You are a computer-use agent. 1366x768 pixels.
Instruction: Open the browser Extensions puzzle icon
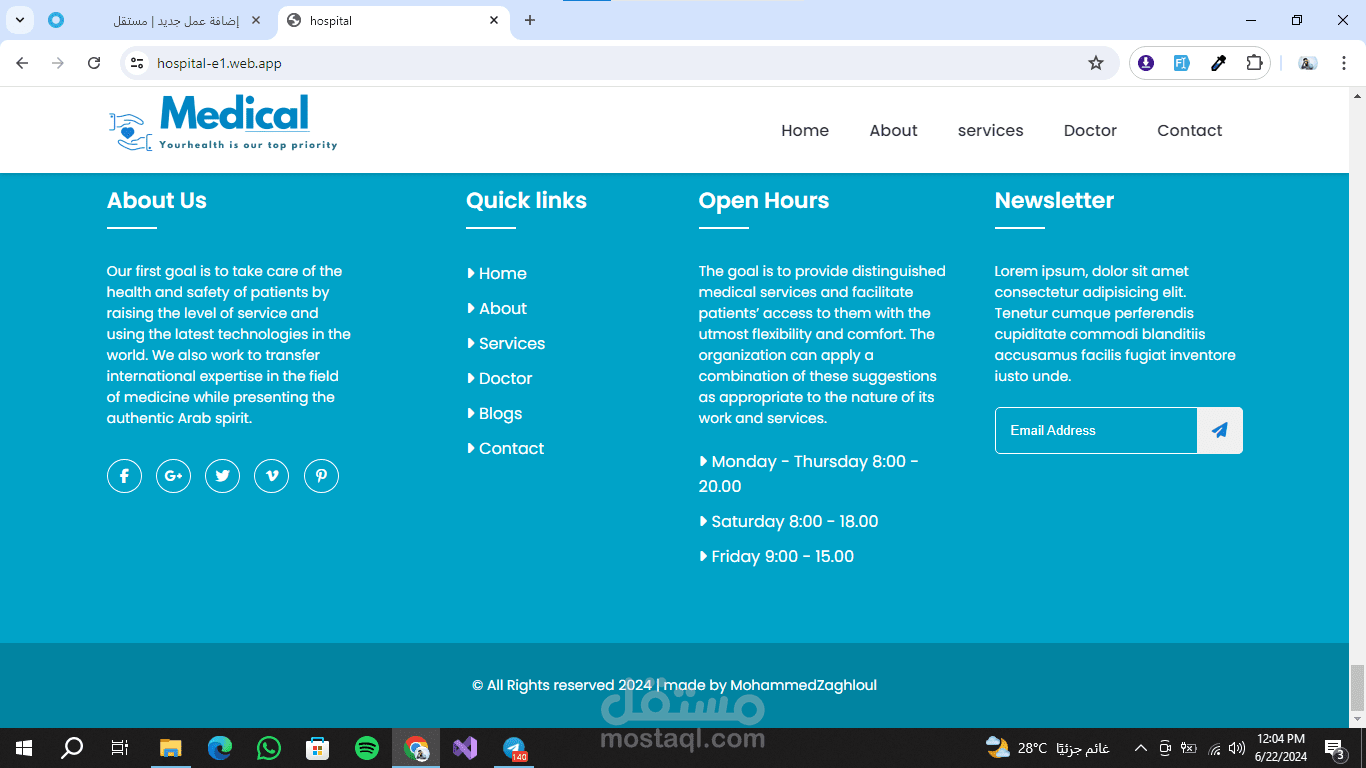coord(1254,63)
